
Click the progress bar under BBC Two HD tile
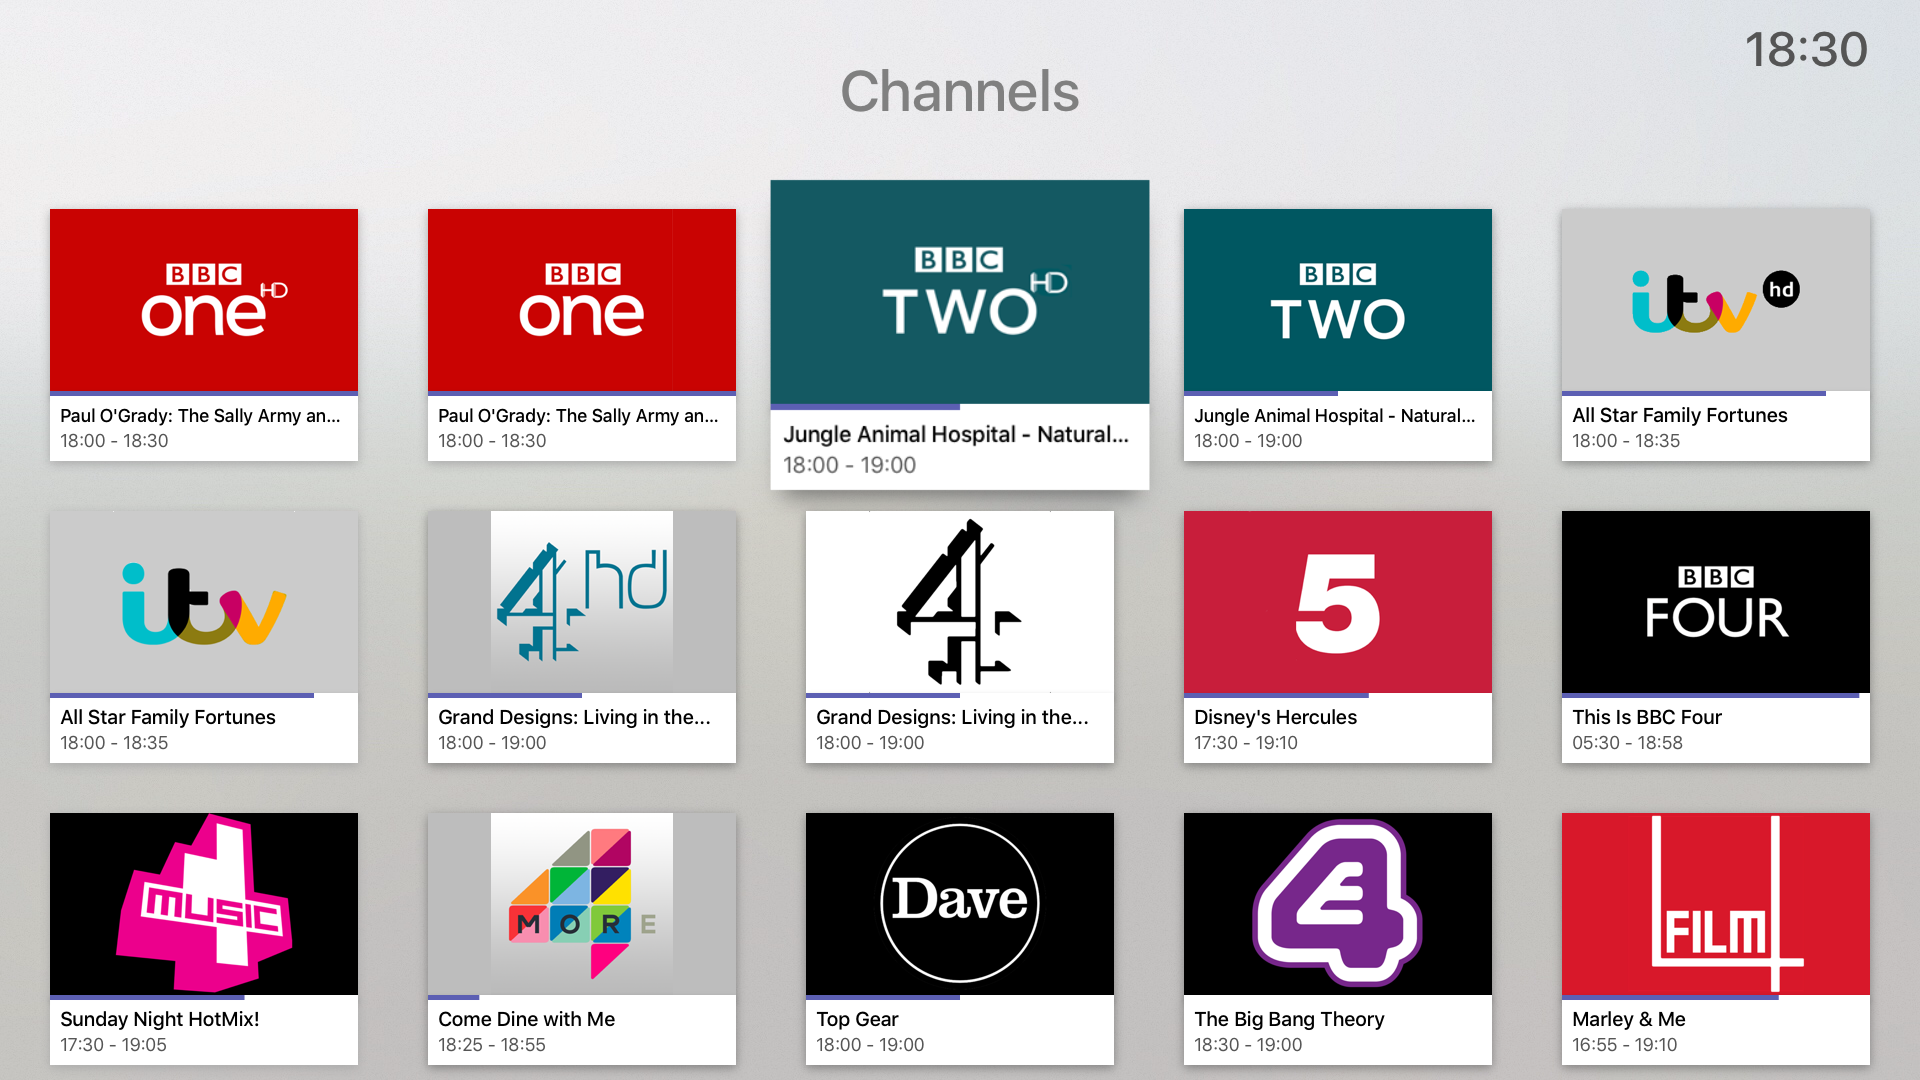[x=960, y=407]
